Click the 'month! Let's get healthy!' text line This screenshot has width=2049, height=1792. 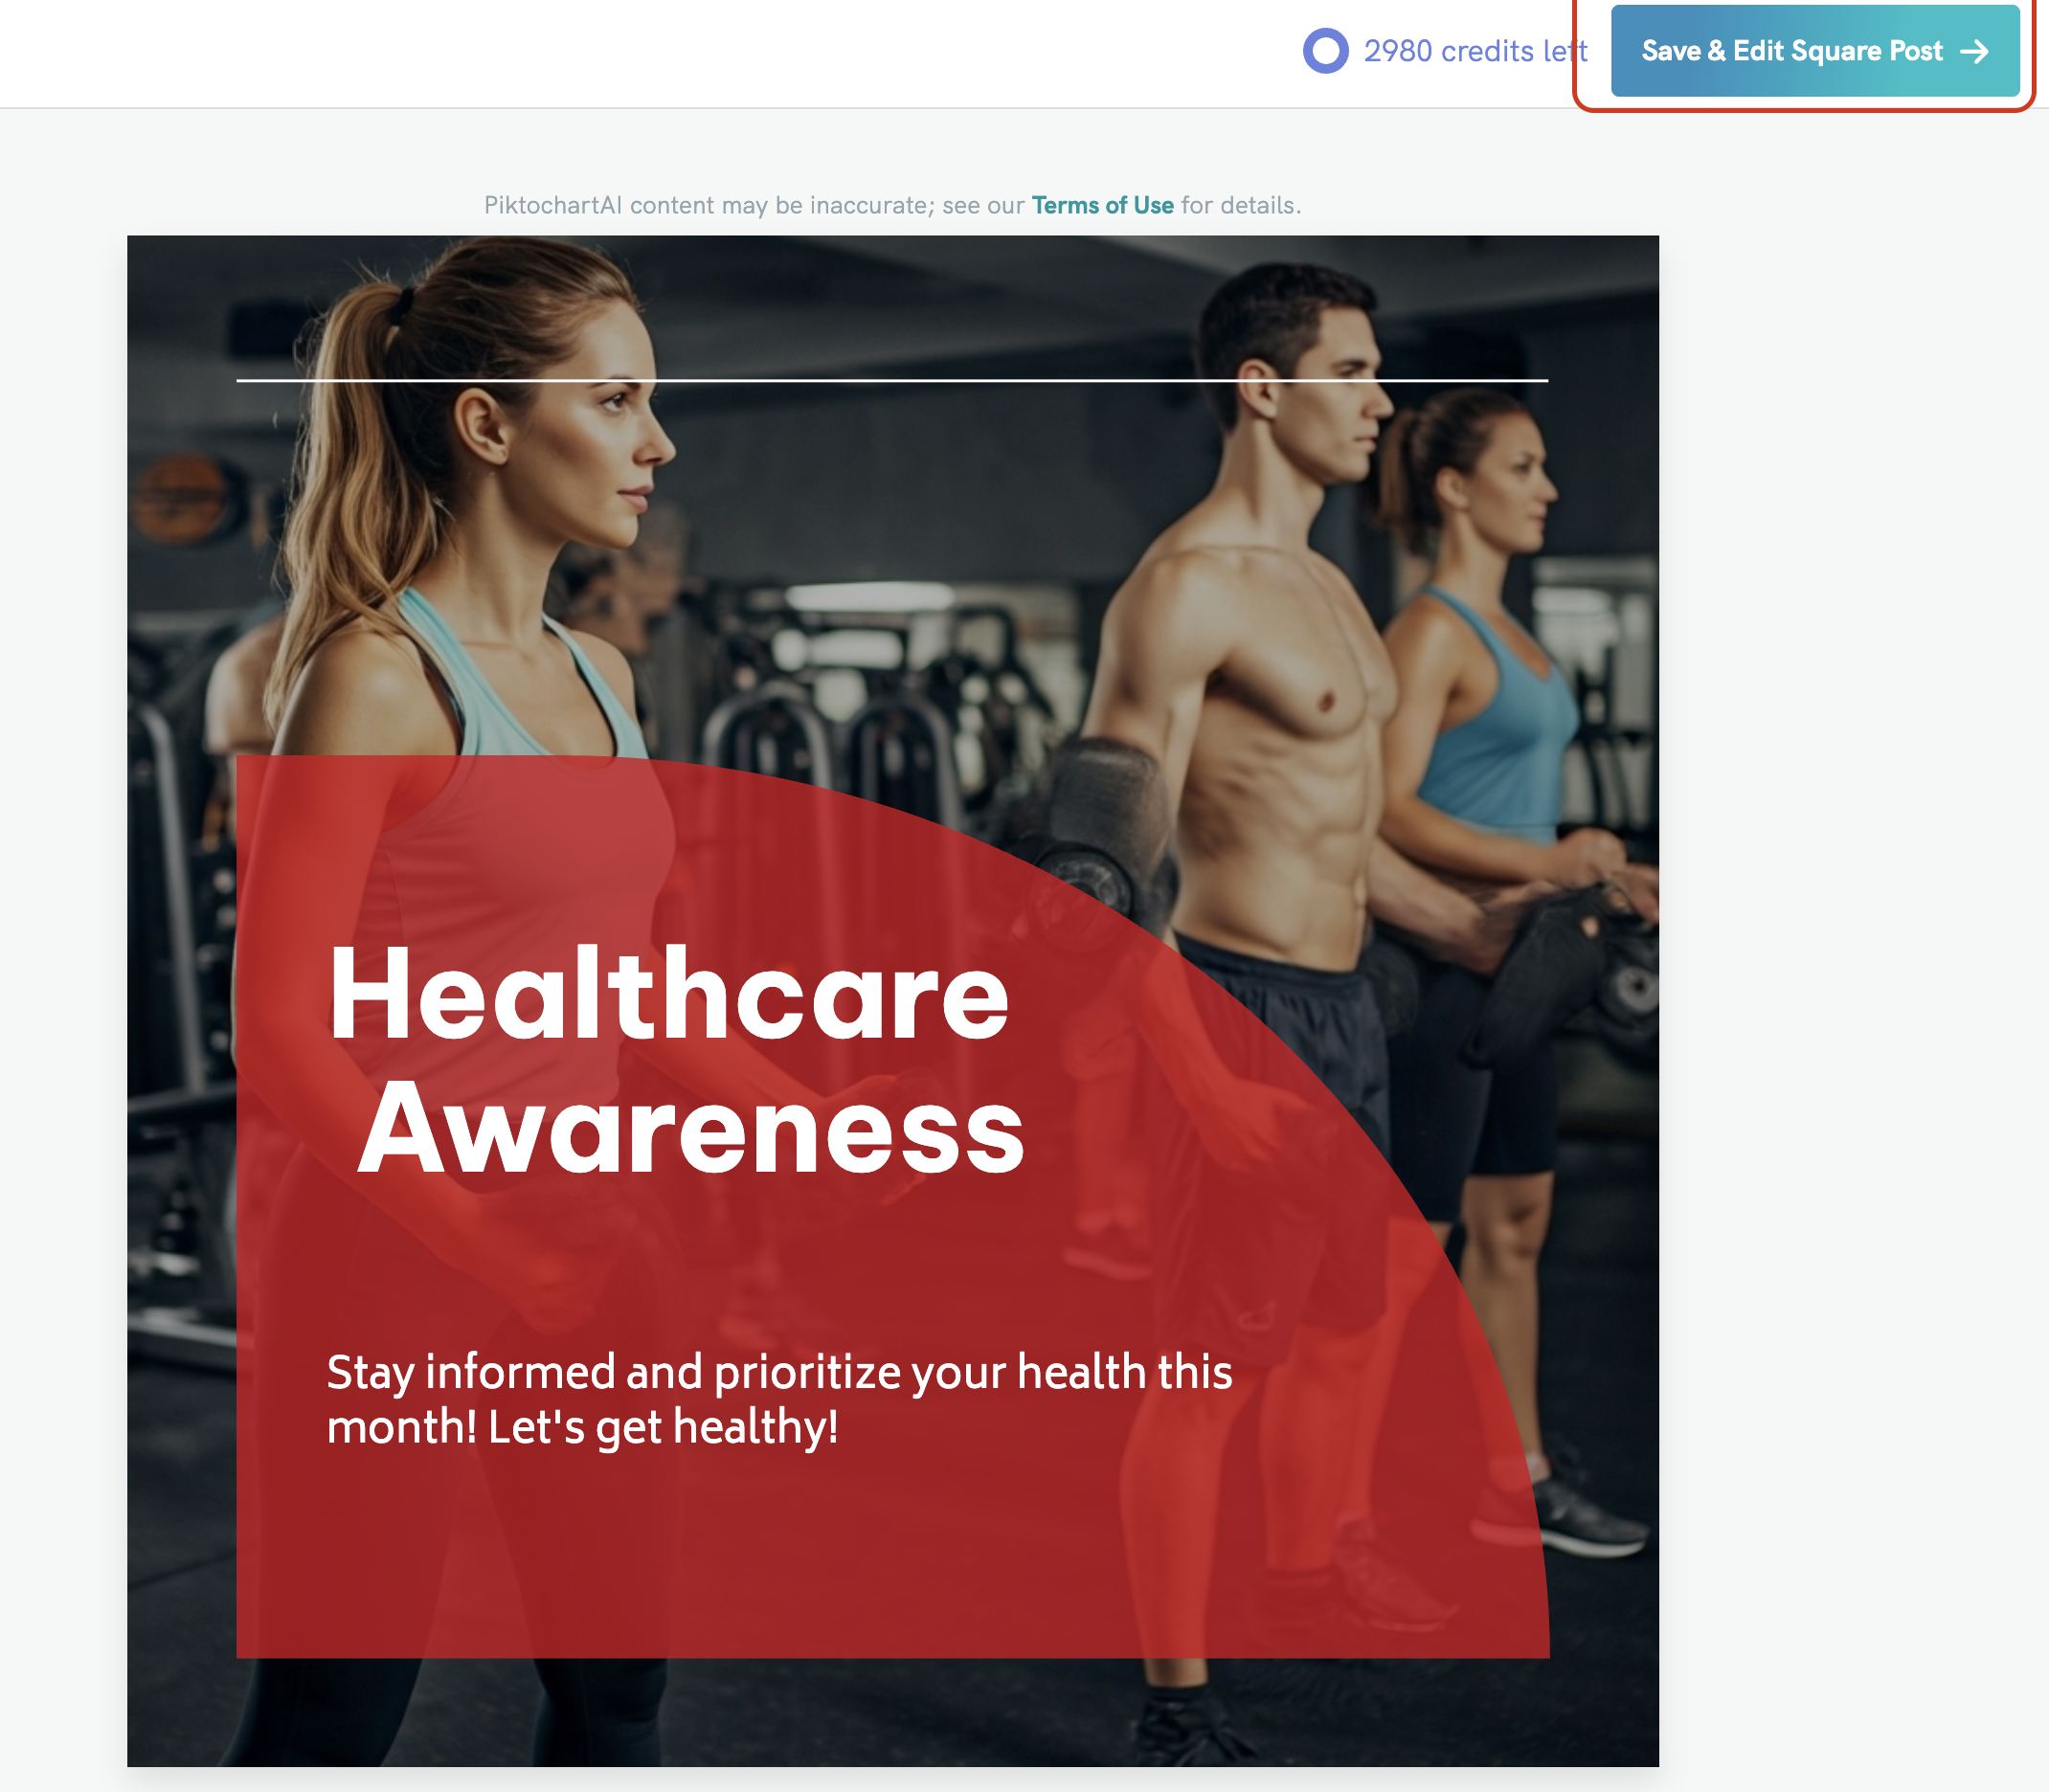tap(582, 1427)
